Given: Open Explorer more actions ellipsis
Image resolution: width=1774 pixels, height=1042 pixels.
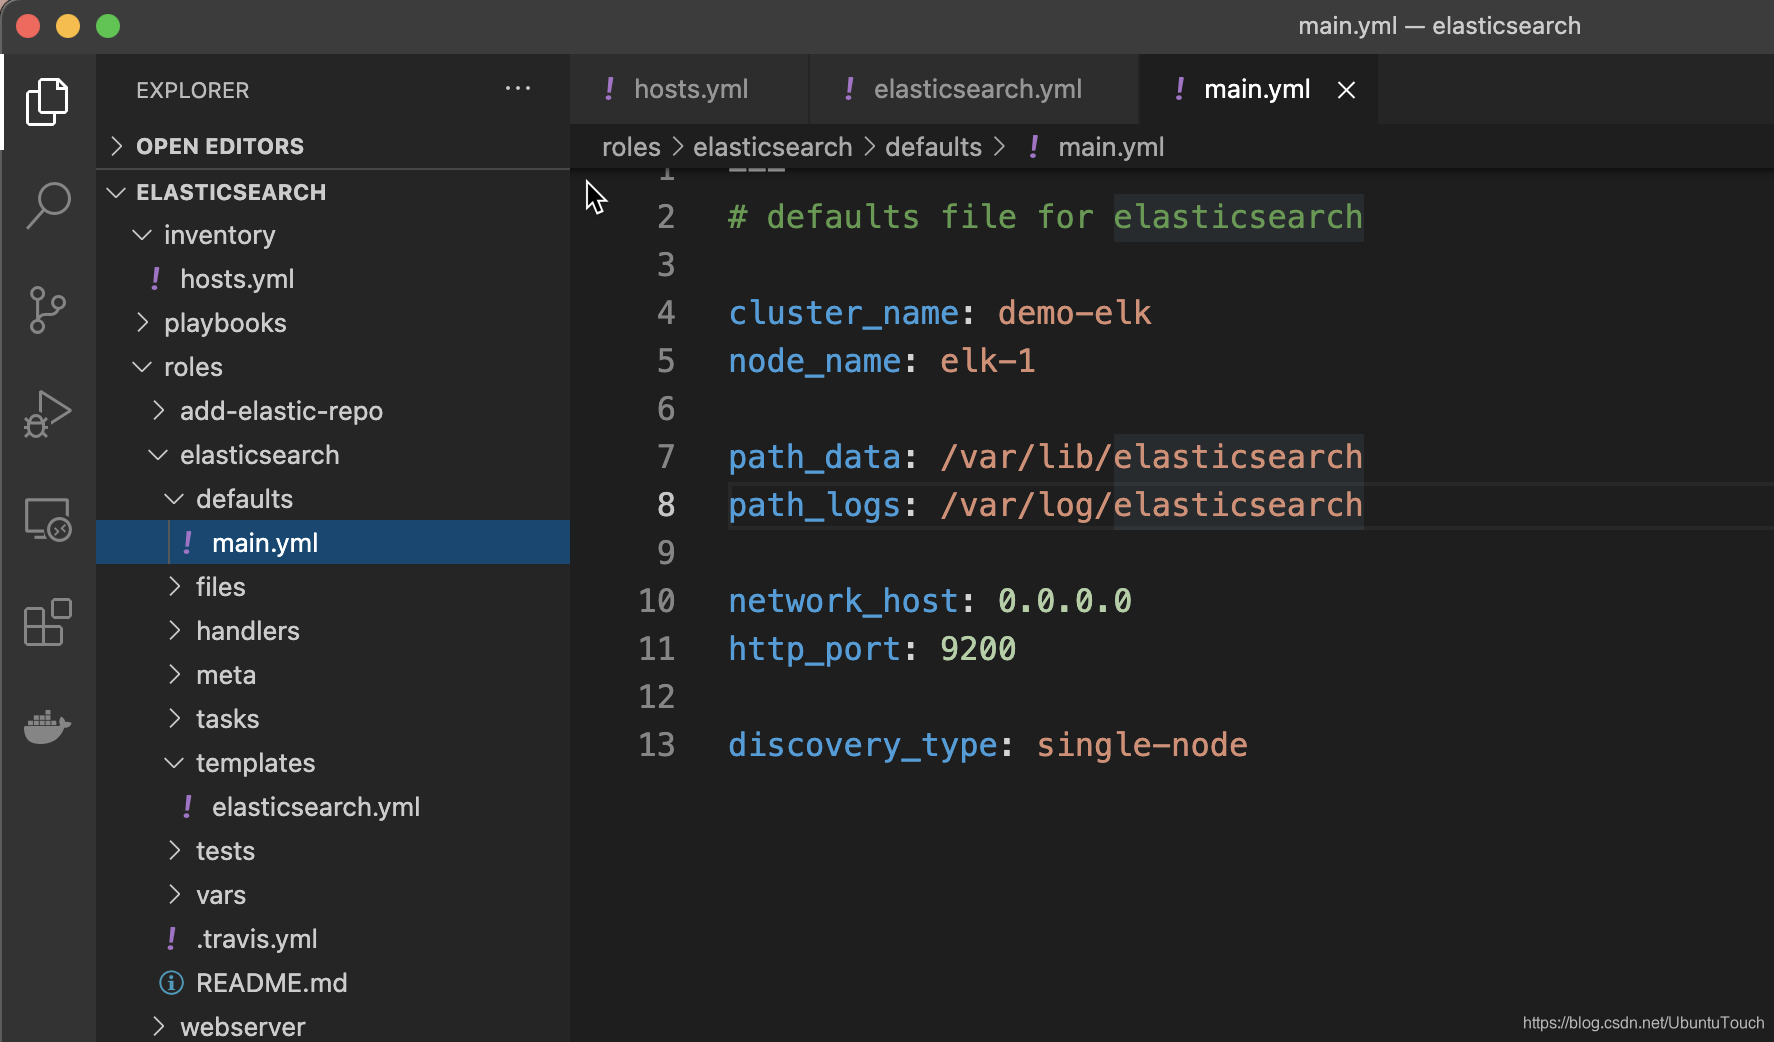Looking at the screenshot, I should [x=518, y=89].
